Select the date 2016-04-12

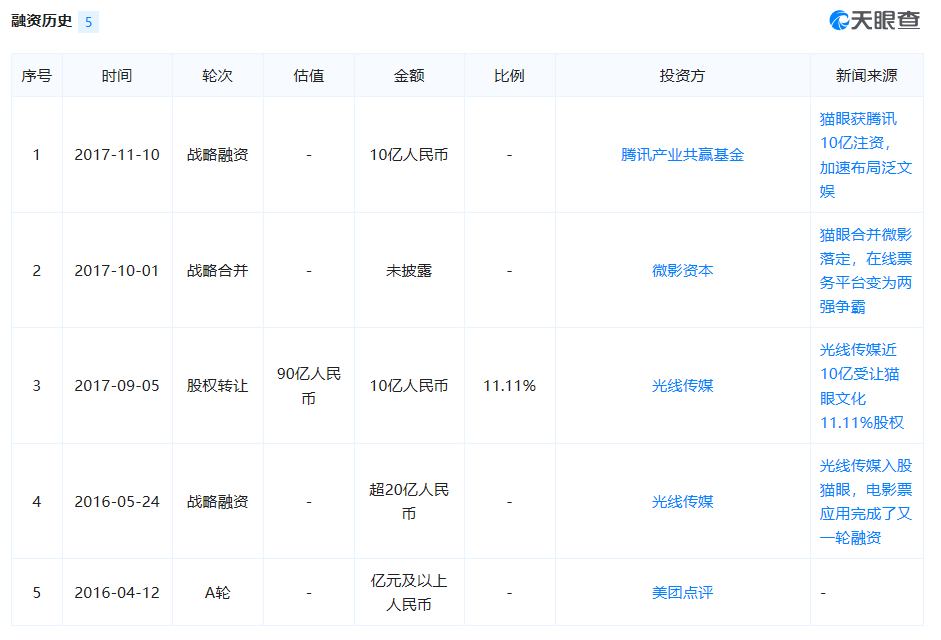(x=117, y=593)
